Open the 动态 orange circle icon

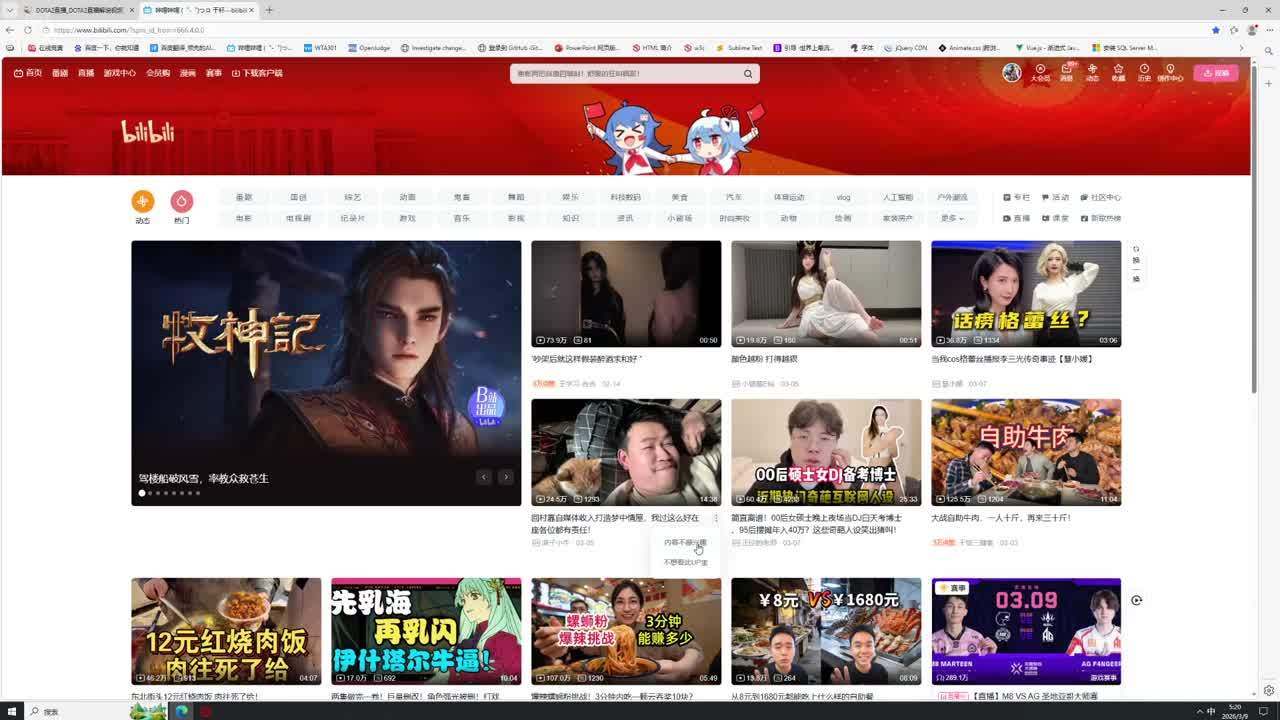143,202
